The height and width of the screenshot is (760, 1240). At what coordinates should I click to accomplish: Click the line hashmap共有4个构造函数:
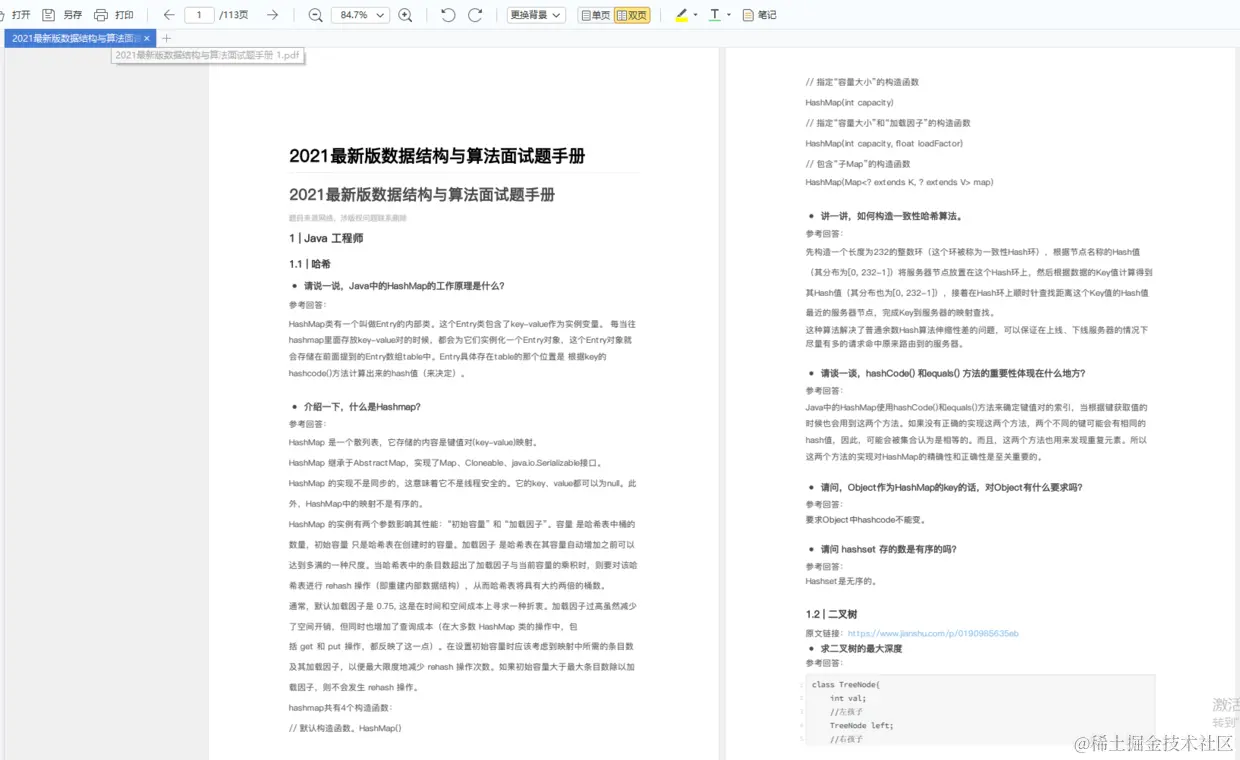pyautogui.click(x=340, y=708)
